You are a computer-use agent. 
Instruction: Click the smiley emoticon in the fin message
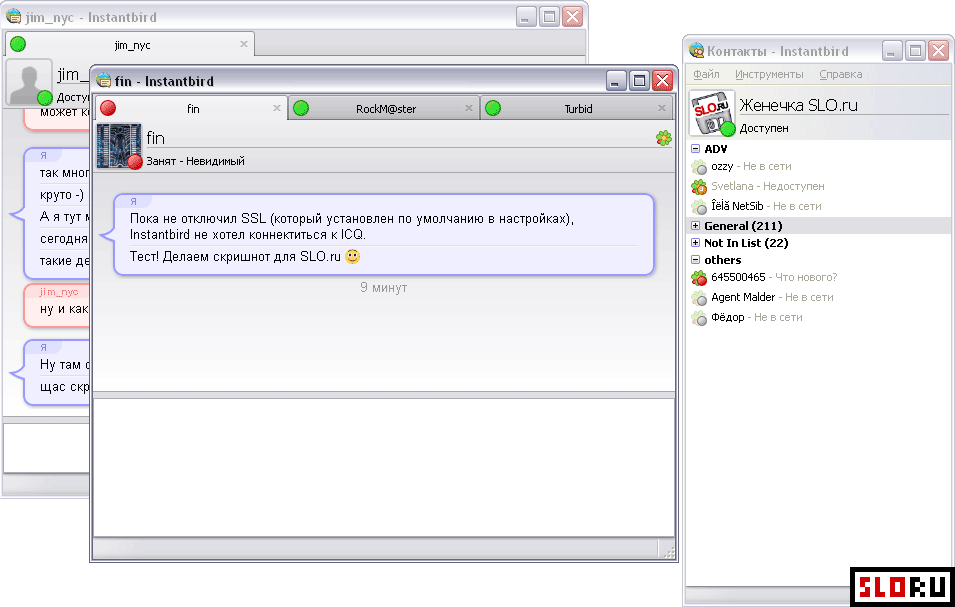click(352, 256)
